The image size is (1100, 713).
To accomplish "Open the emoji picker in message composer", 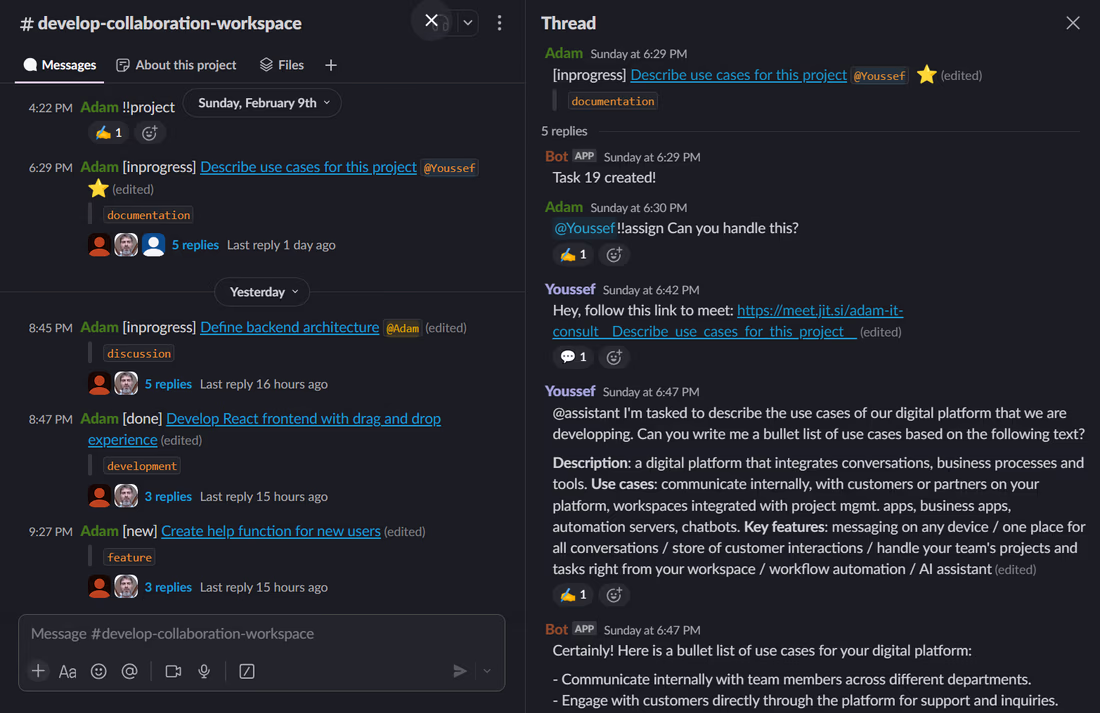I will [99, 671].
